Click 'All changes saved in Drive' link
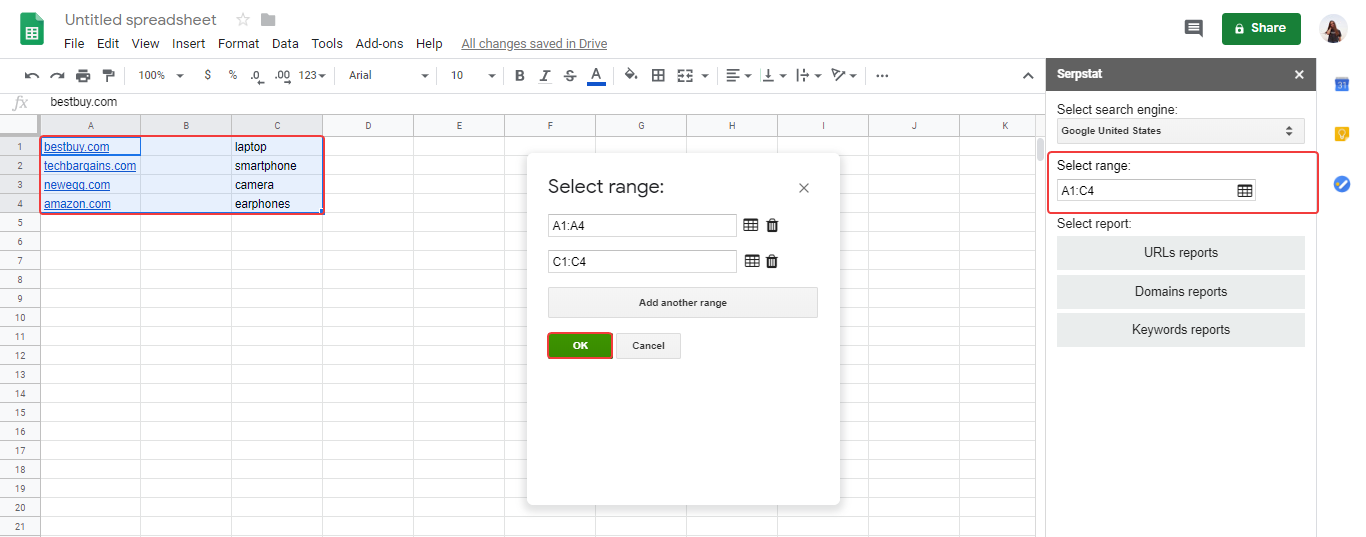The image size is (1366, 537). pos(534,44)
